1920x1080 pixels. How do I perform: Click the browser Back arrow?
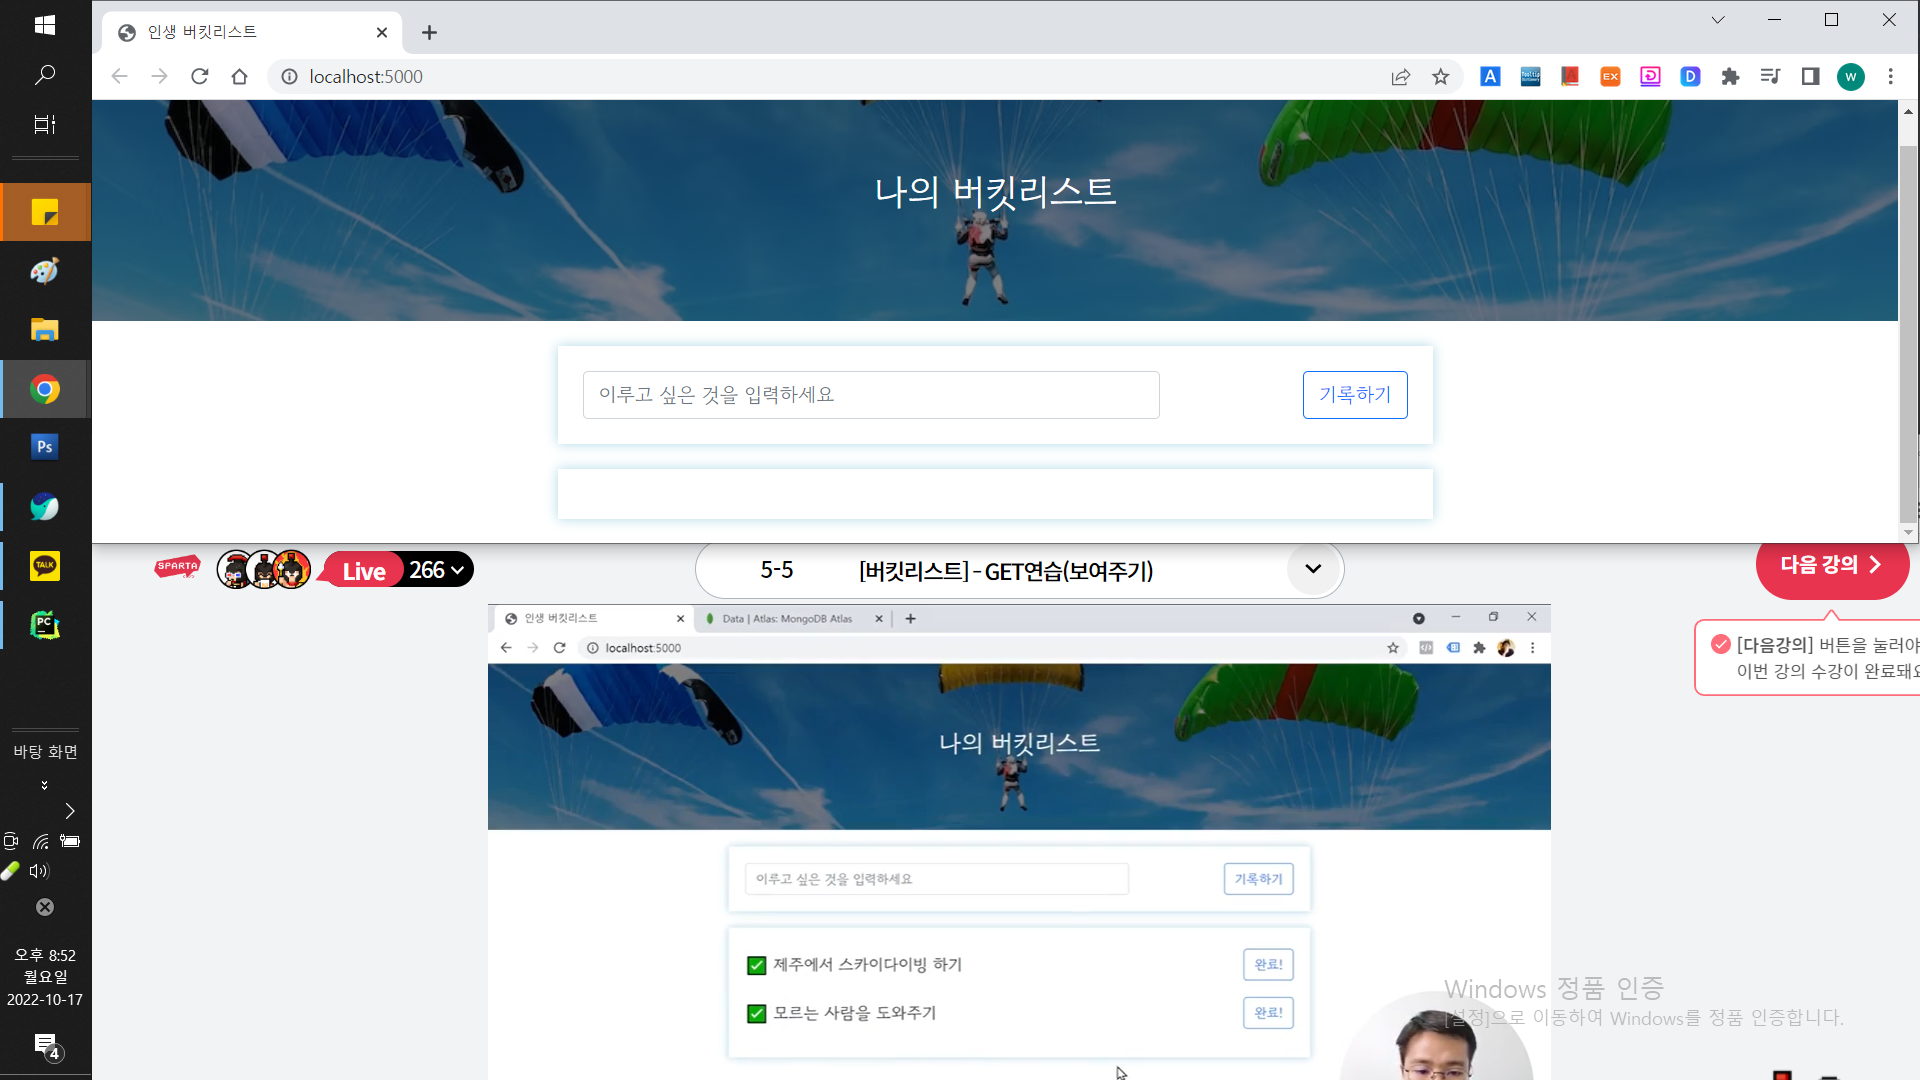tap(120, 77)
